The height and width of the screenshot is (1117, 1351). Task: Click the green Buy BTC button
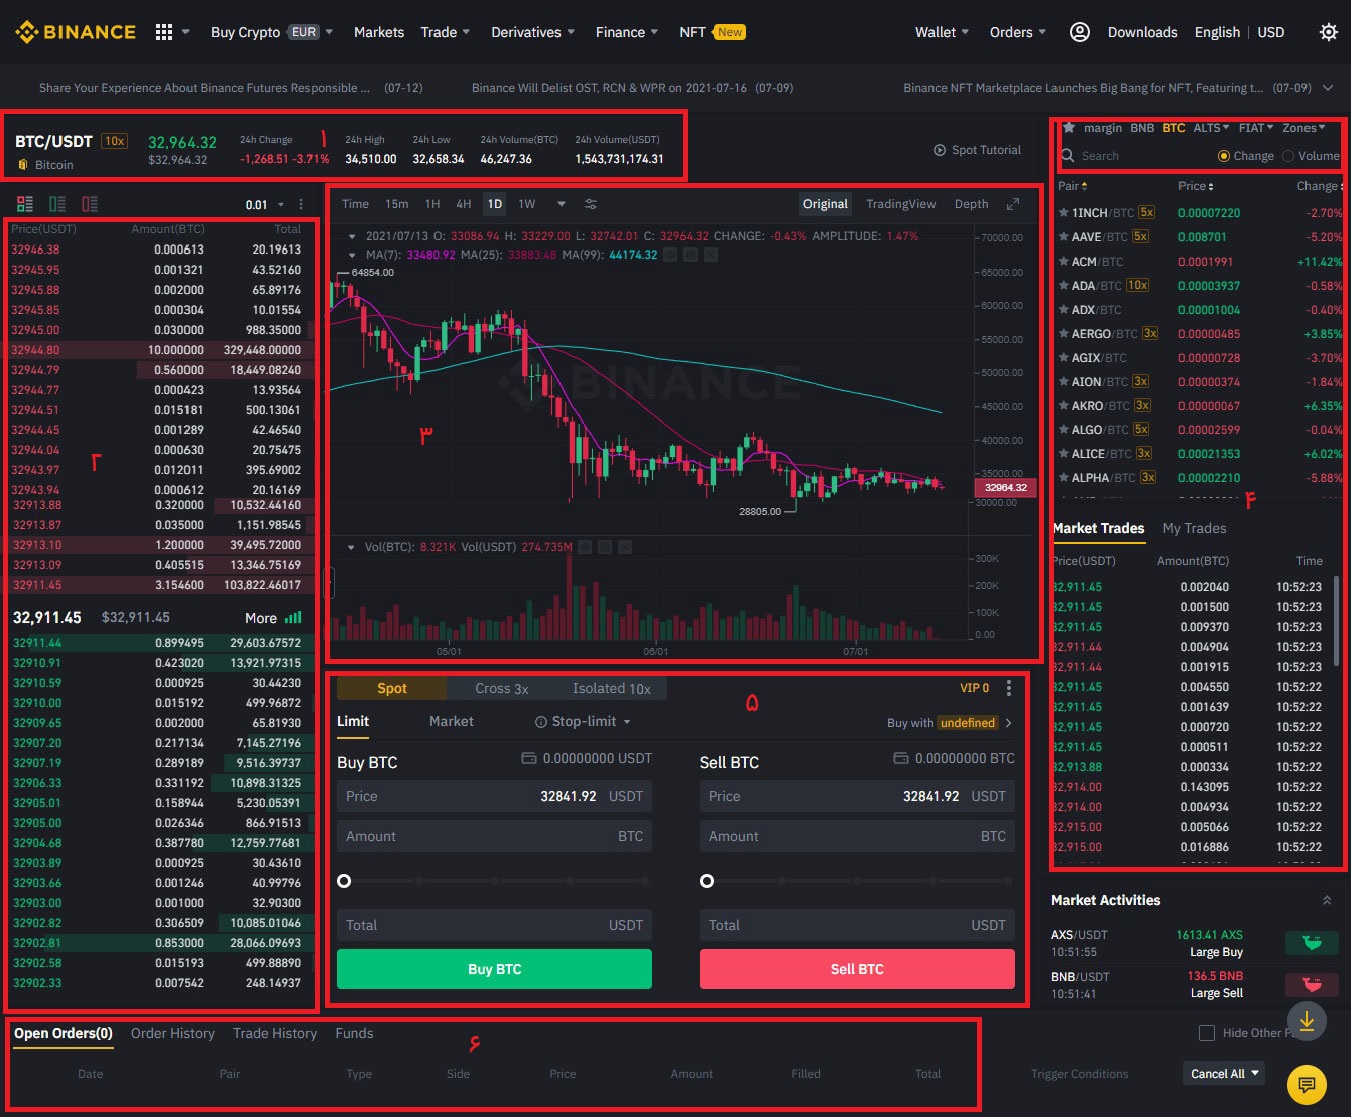point(494,969)
